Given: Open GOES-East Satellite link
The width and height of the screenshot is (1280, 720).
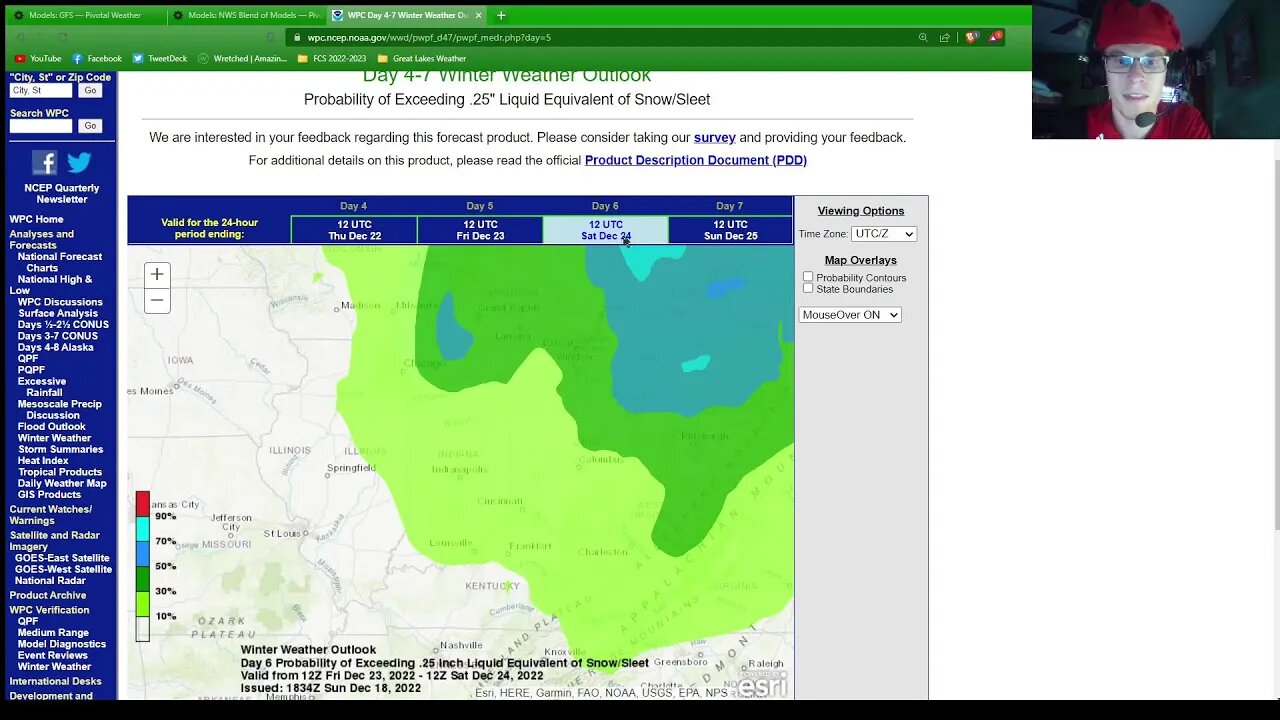Looking at the screenshot, I should (x=62, y=558).
